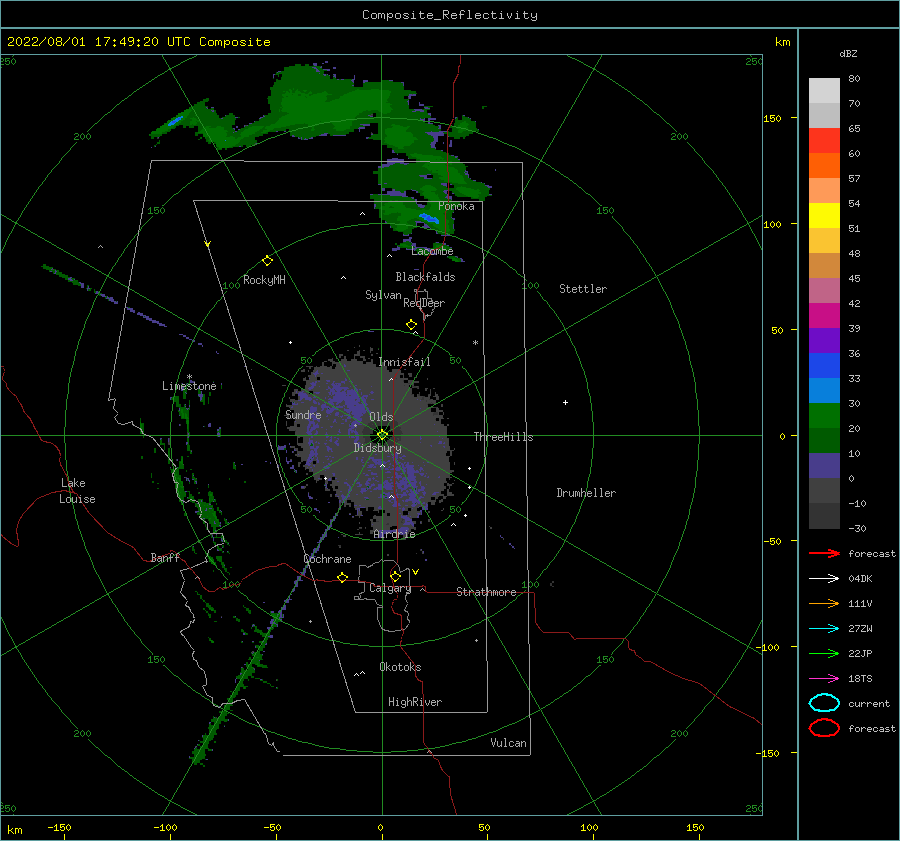Click the 111V legend text
Image resolution: width=900 pixels, height=841 pixels.
860,603
